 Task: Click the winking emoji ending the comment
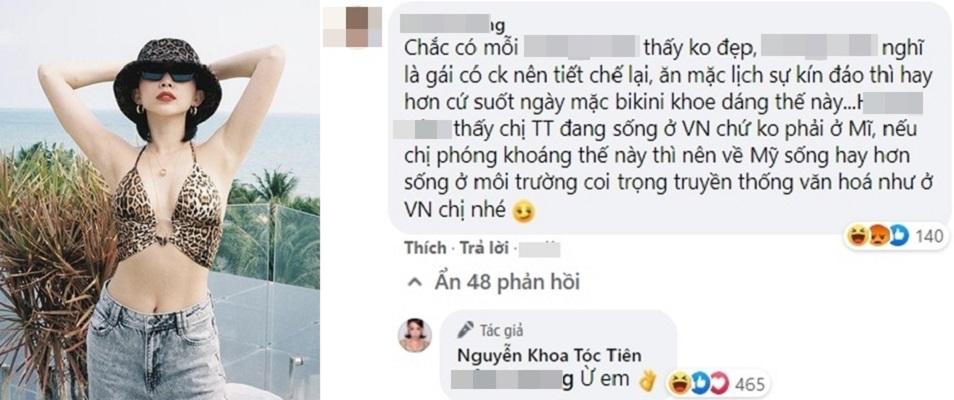point(523,211)
